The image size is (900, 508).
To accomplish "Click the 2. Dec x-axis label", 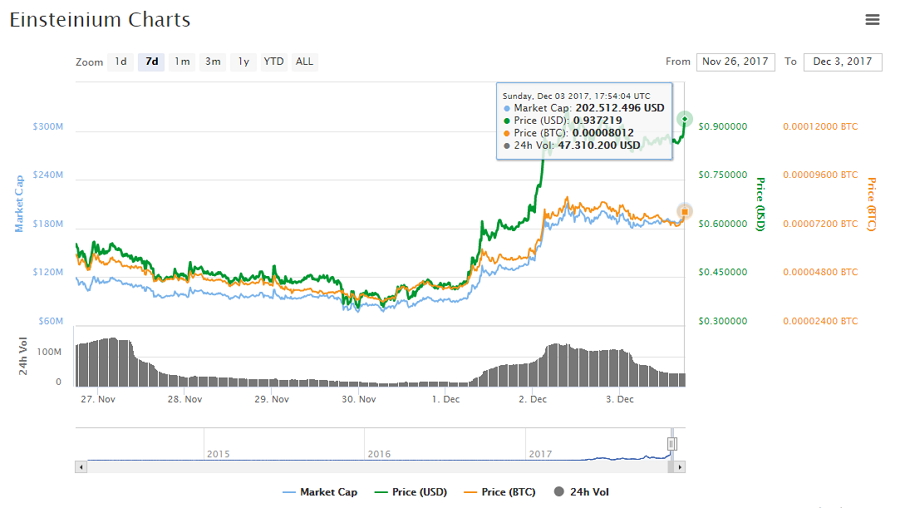I will pyautogui.click(x=533, y=399).
